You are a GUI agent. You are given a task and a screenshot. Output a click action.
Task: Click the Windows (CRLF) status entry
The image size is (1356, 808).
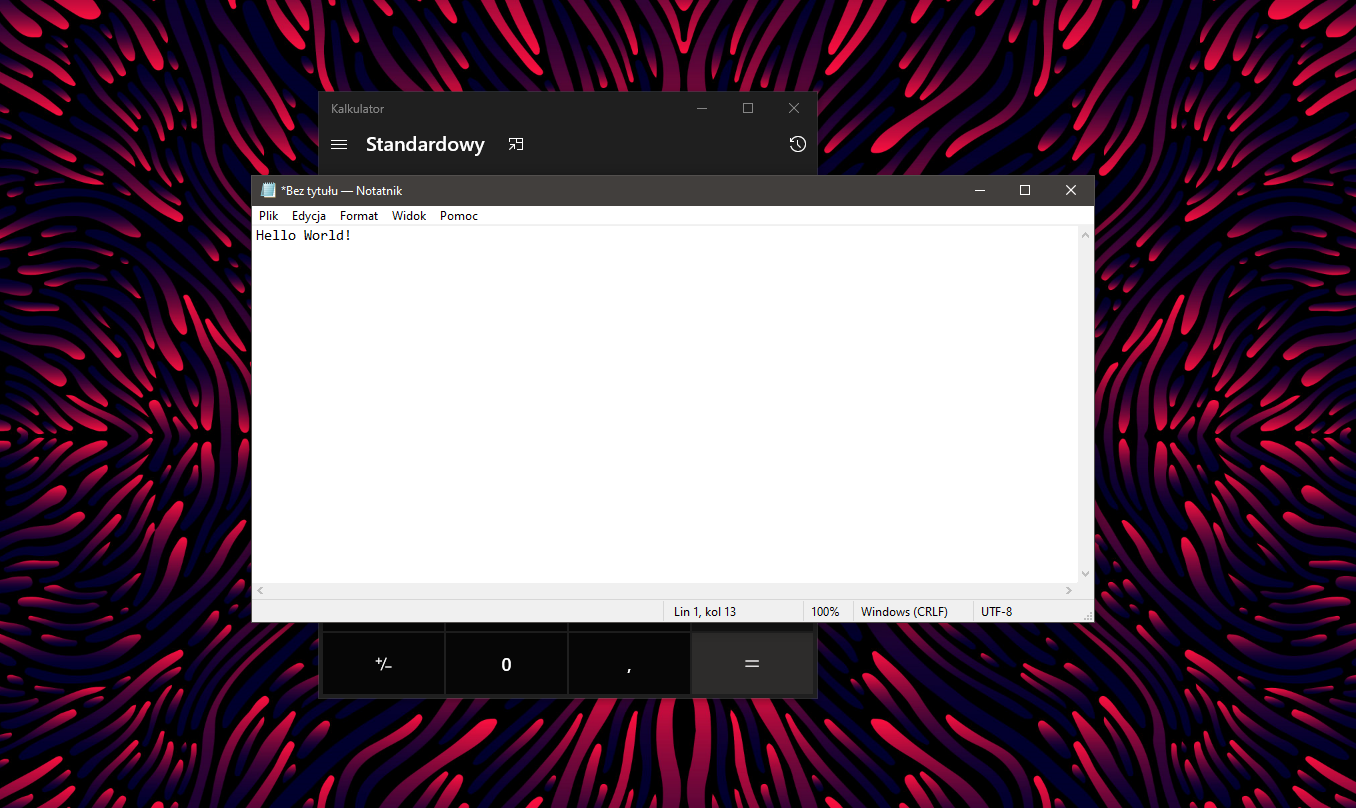(904, 611)
